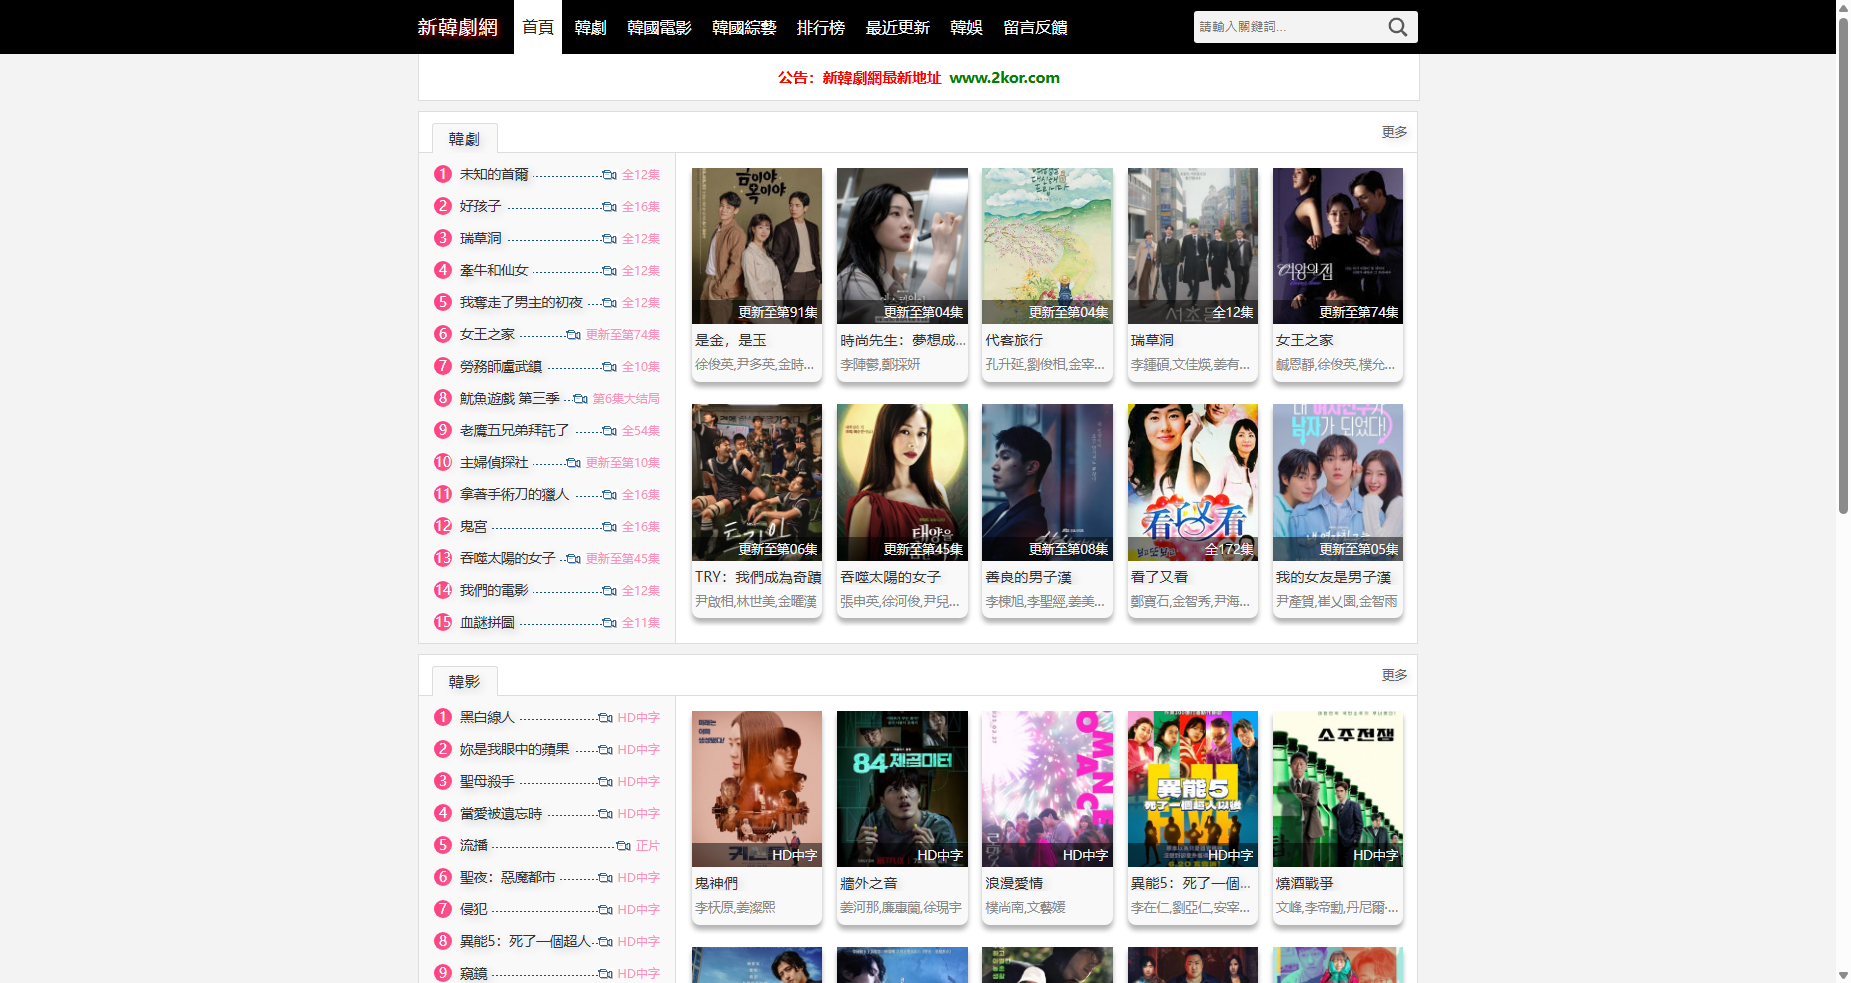Viewport: 1851px width, 983px height.
Task: Click the camera icon beside 未知的首爾
Action: point(609,175)
